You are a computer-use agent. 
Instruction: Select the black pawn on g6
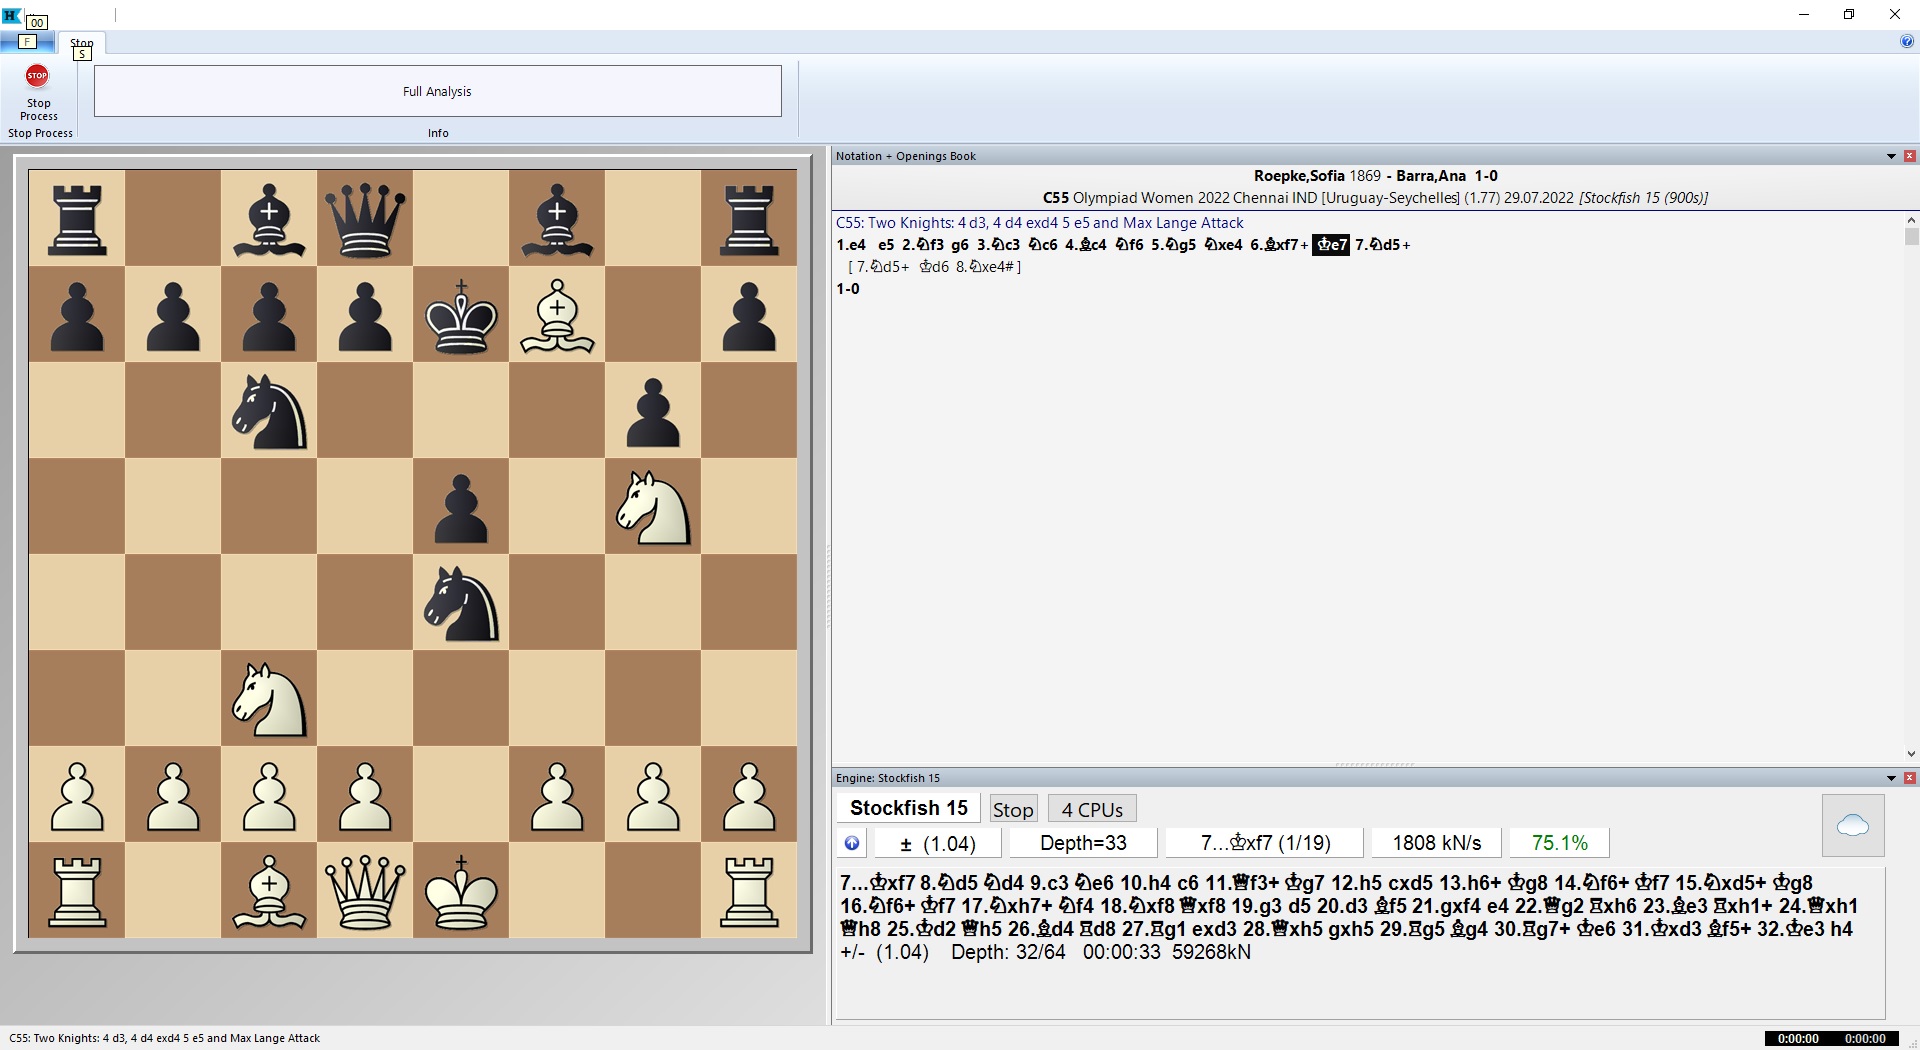tap(653, 411)
